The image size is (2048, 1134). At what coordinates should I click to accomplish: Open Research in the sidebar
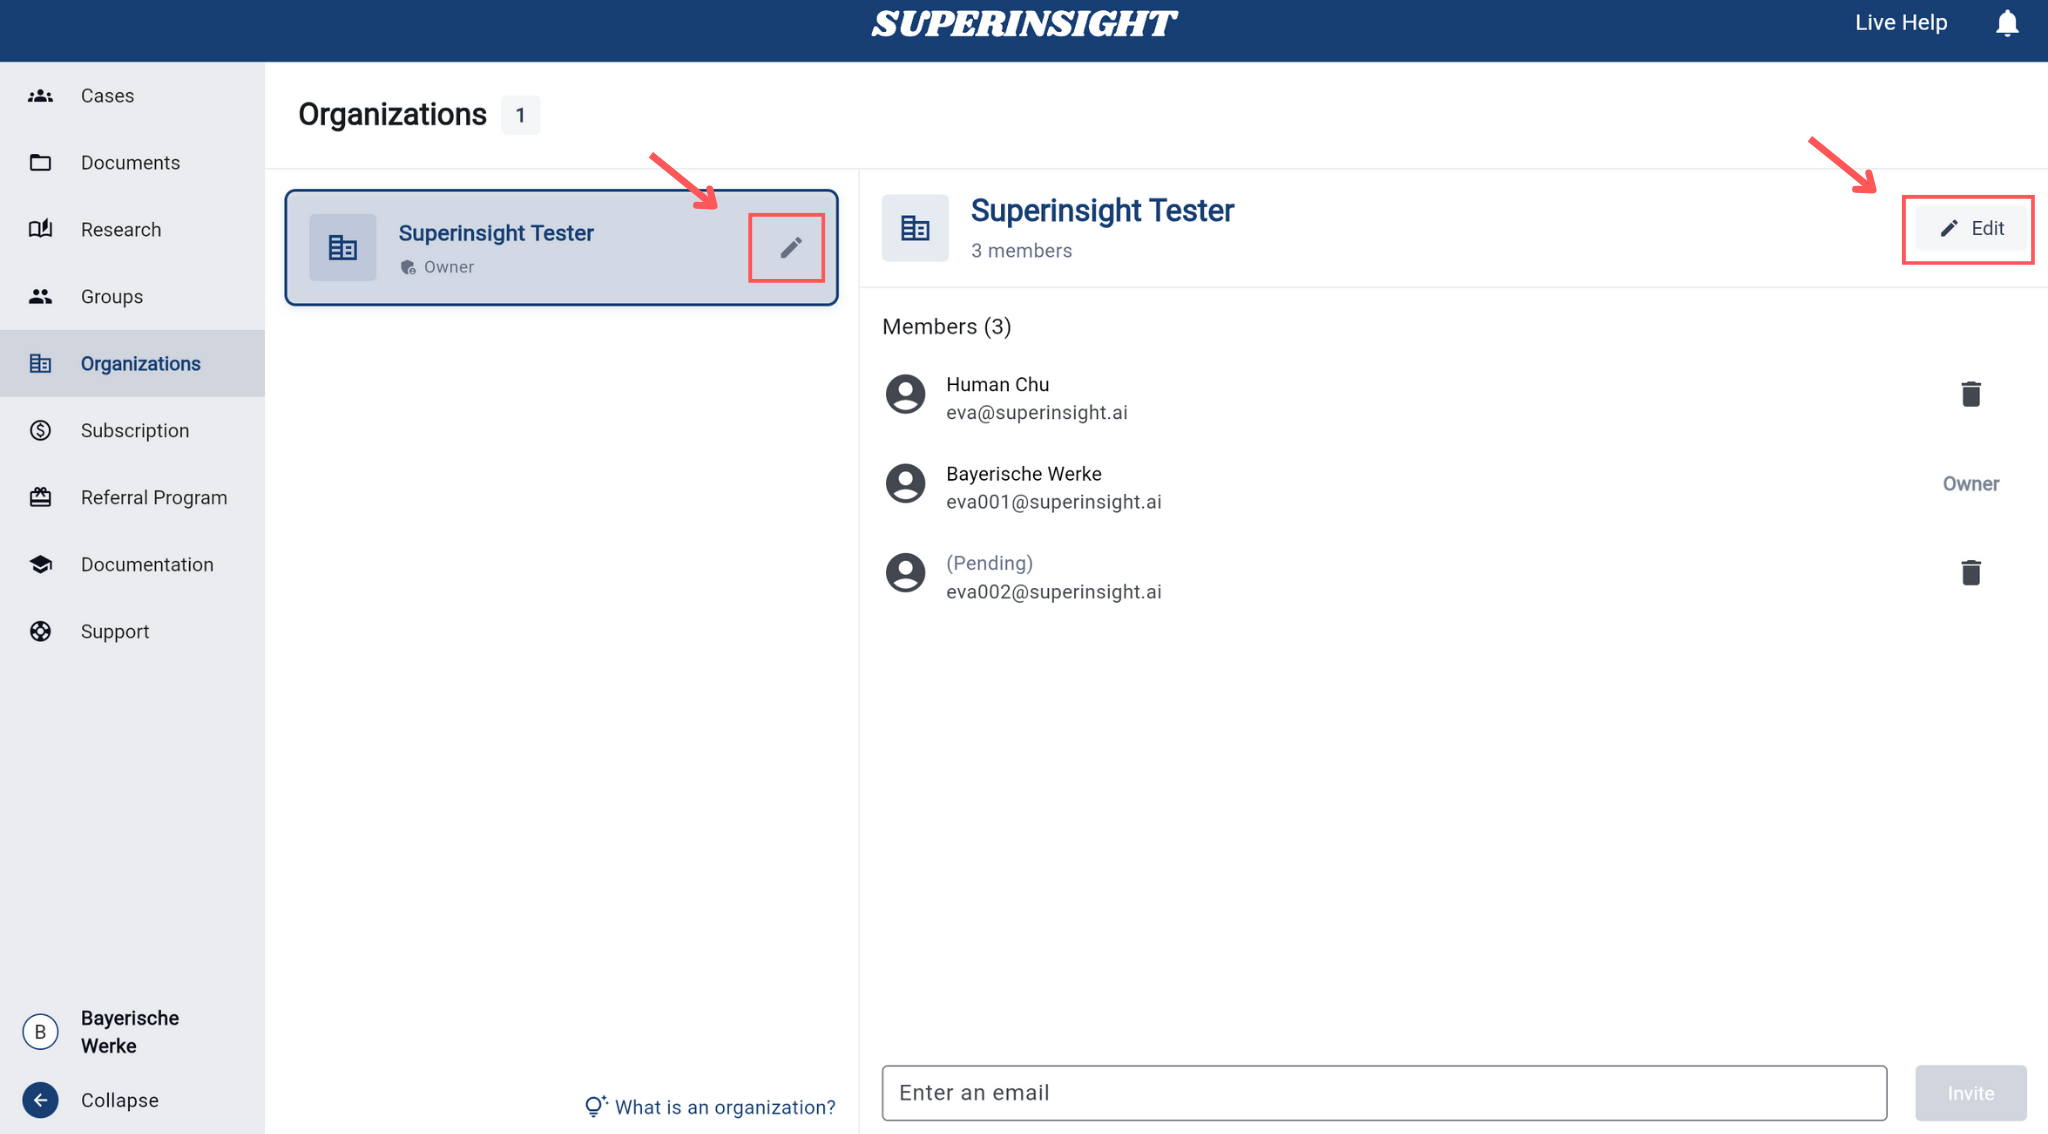click(132, 229)
